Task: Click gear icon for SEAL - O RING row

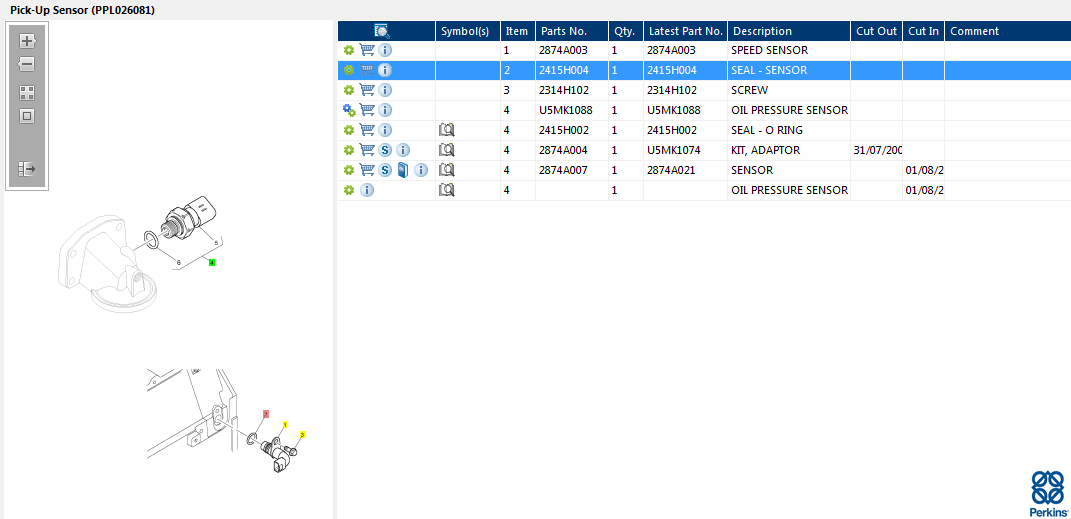Action: (348, 130)
